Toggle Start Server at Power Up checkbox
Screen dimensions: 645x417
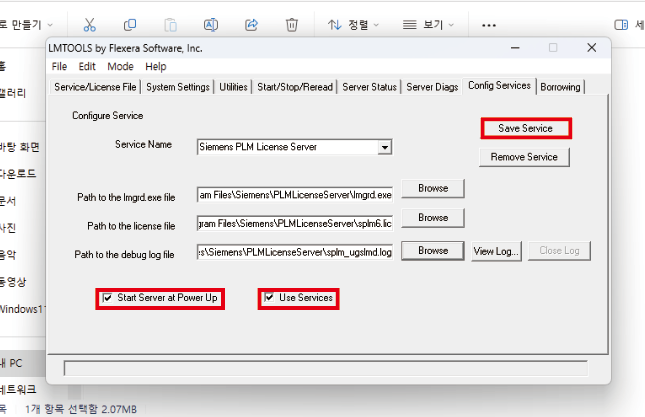click(x=107, y=298)
